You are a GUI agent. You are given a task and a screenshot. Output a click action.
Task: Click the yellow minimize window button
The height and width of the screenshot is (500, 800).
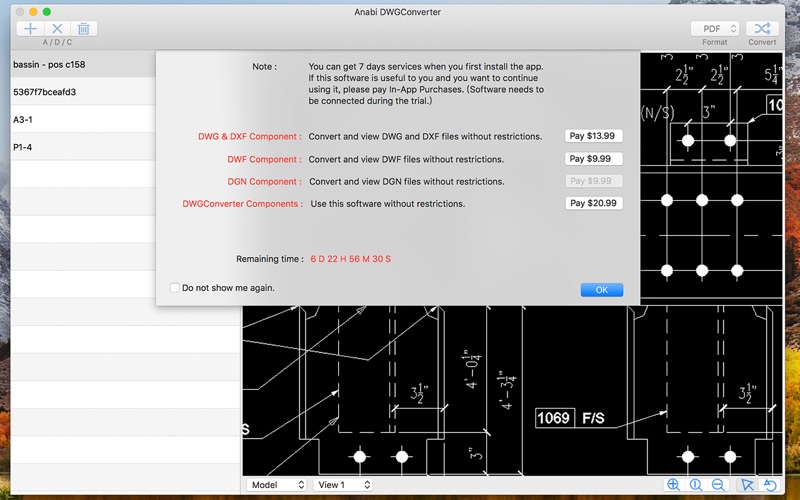tap(33, 11)
